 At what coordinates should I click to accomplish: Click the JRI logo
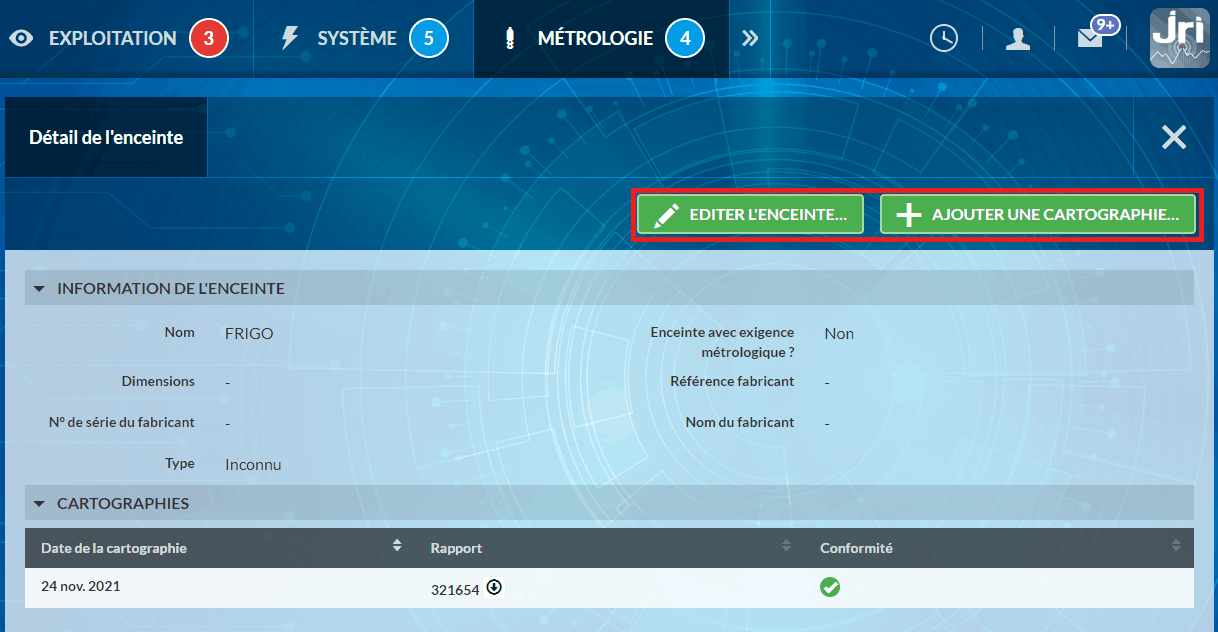coord(1180,38)
